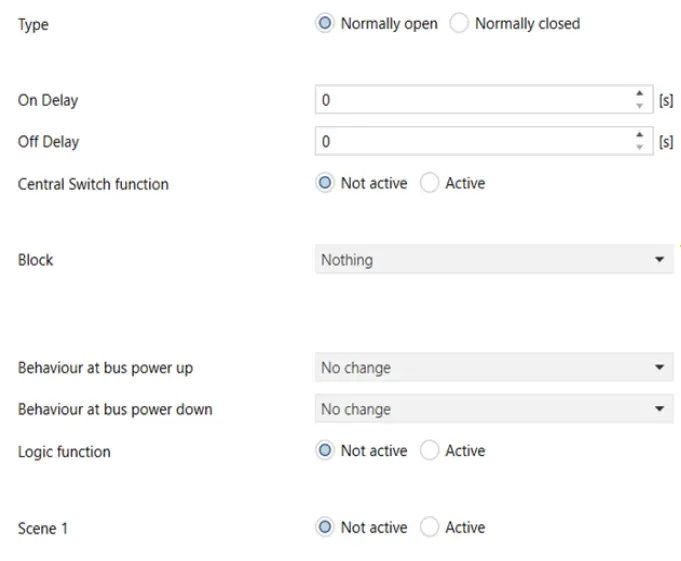681x561 pixels.
Task: Decrease Off Delay with down arrow
Action: click(640, 148)
